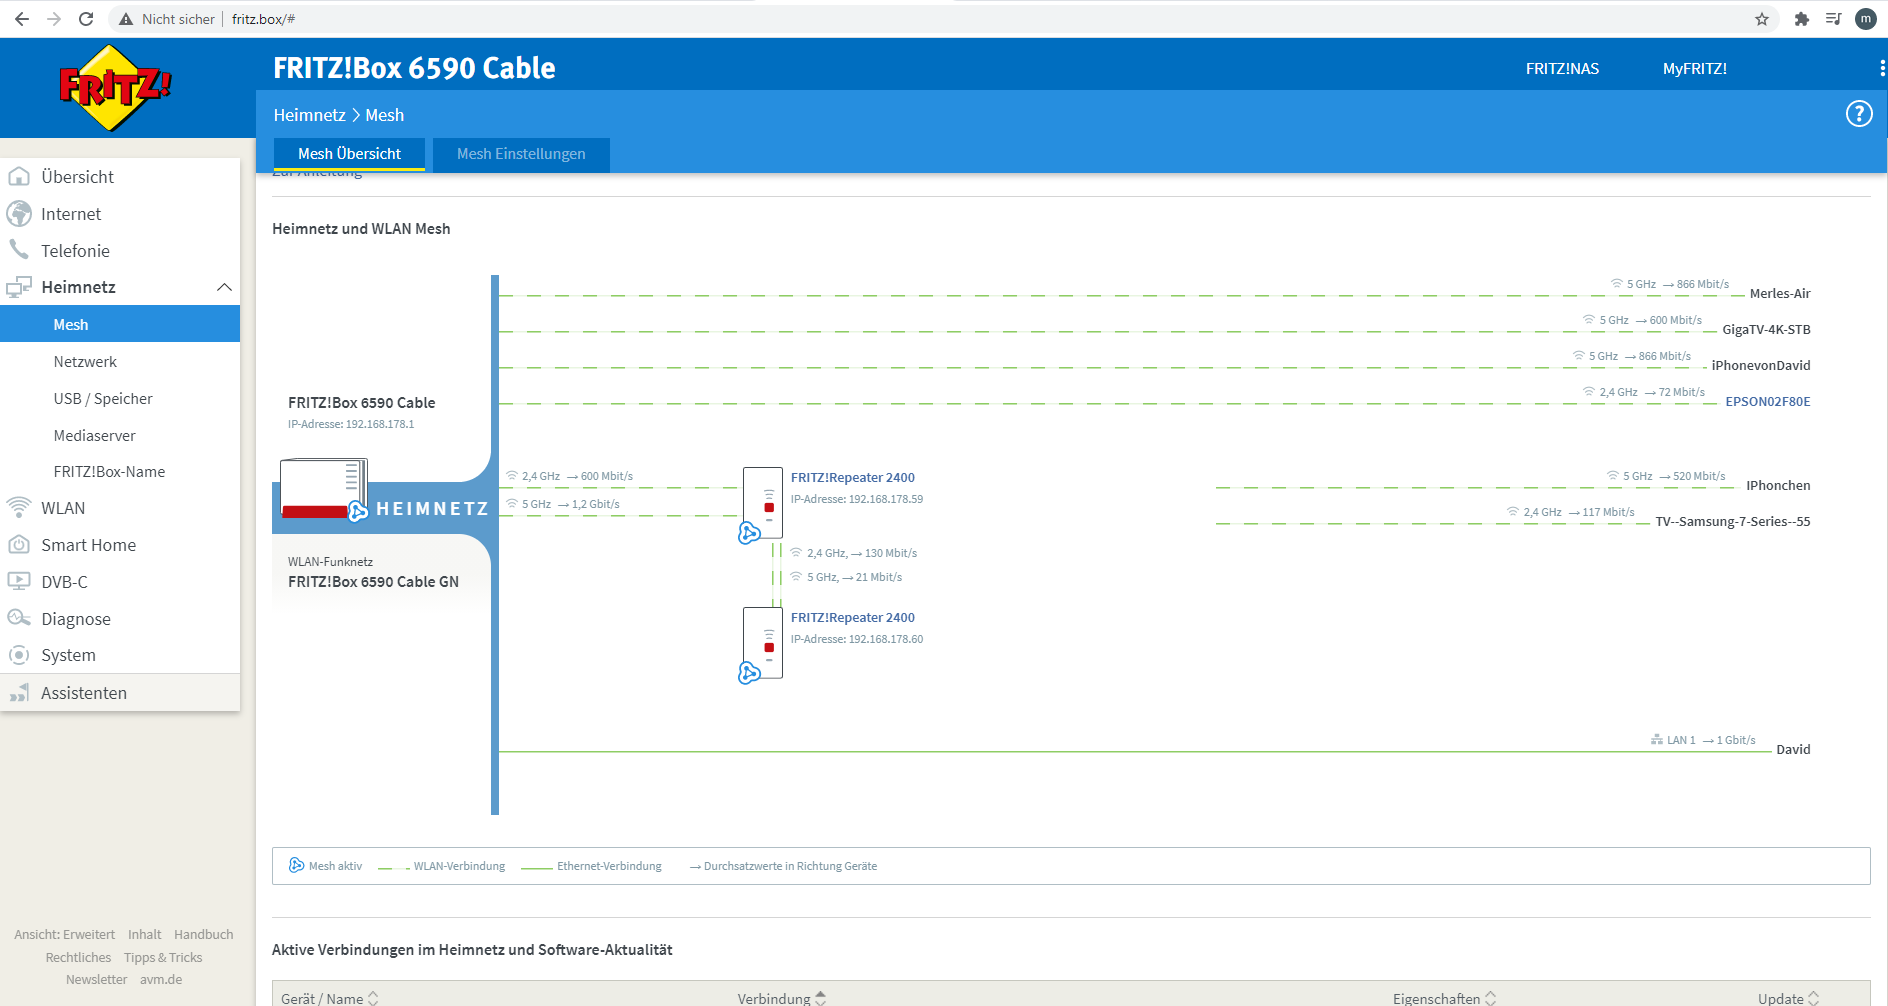1888x1006 pixels.
Task: Sort table by Verbindung column
Action: click(782, 998)
